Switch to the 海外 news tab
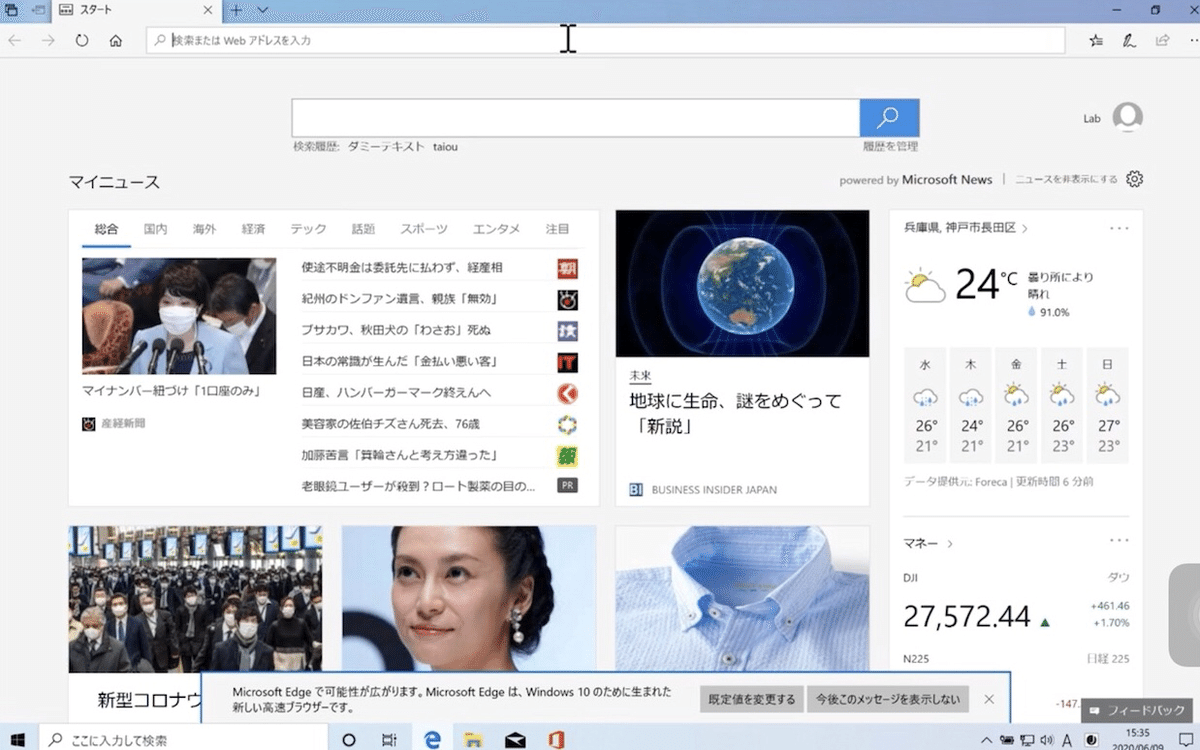This screenshot has width=1200, height=750. click(x=204, y=229)
